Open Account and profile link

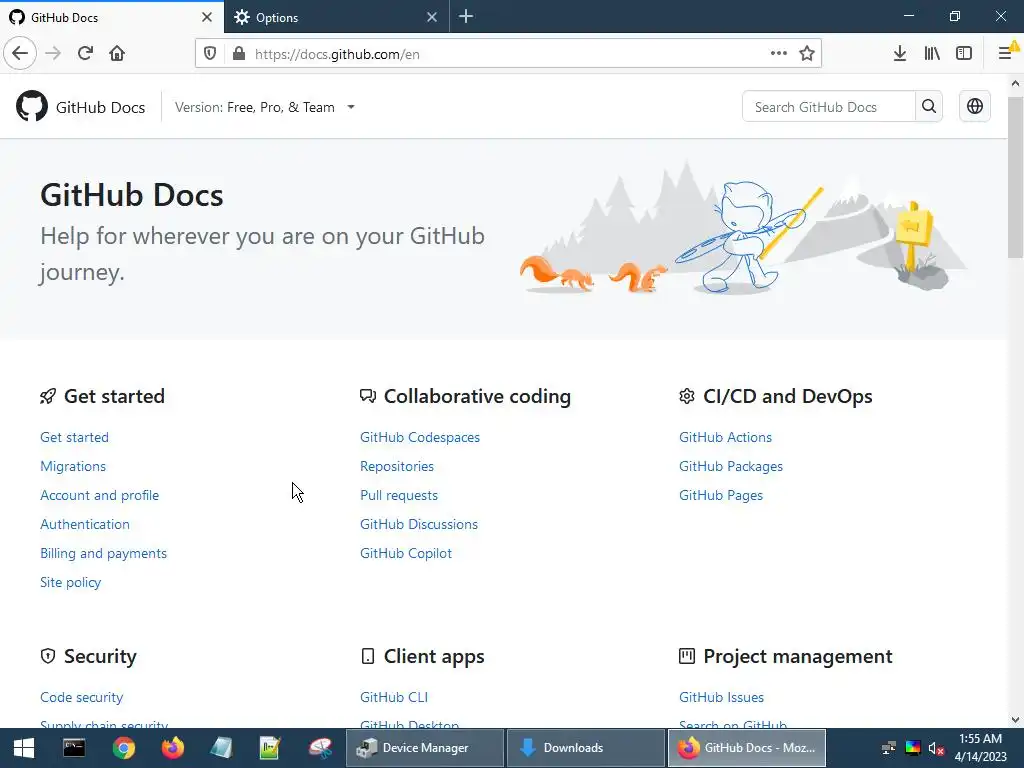point(100,496)
